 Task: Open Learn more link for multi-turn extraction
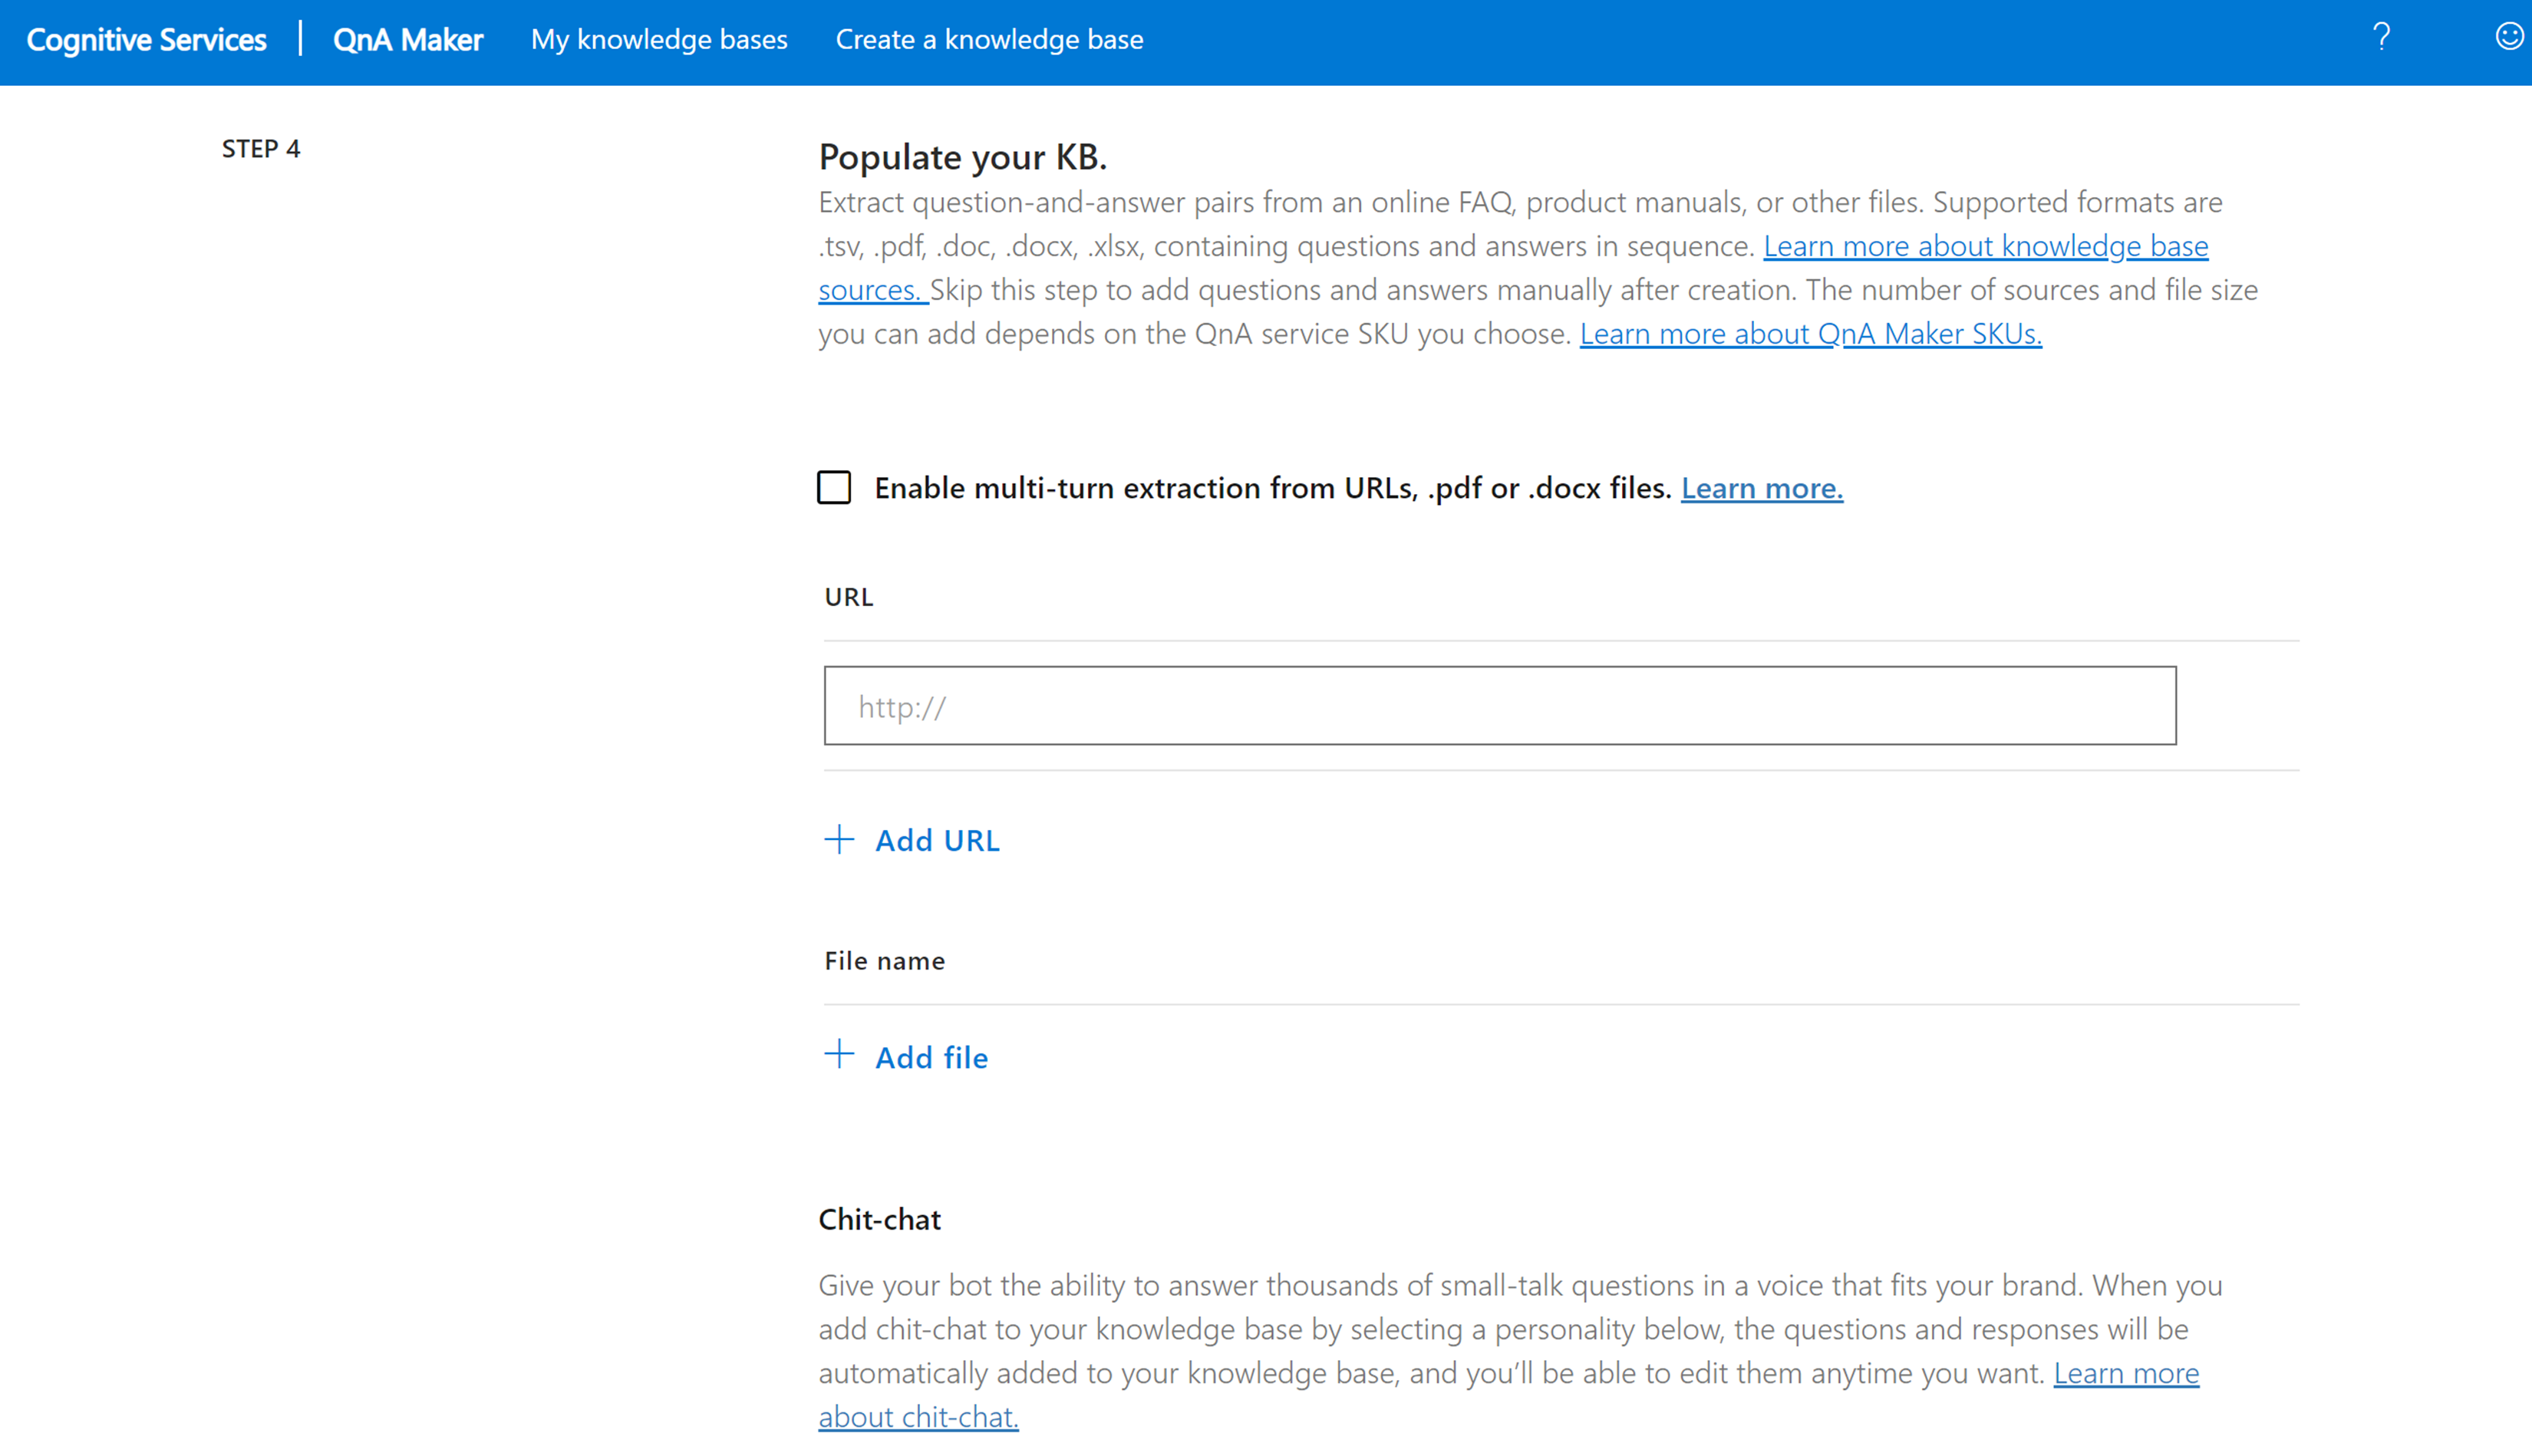click(1761, 488)
